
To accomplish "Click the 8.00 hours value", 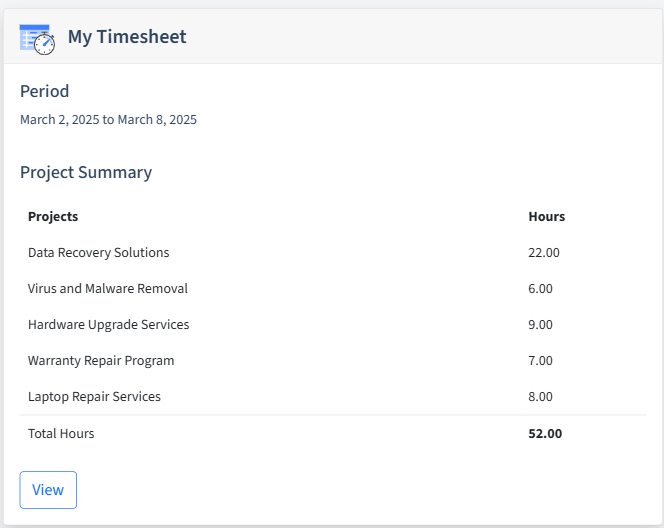I will (540, 397).
